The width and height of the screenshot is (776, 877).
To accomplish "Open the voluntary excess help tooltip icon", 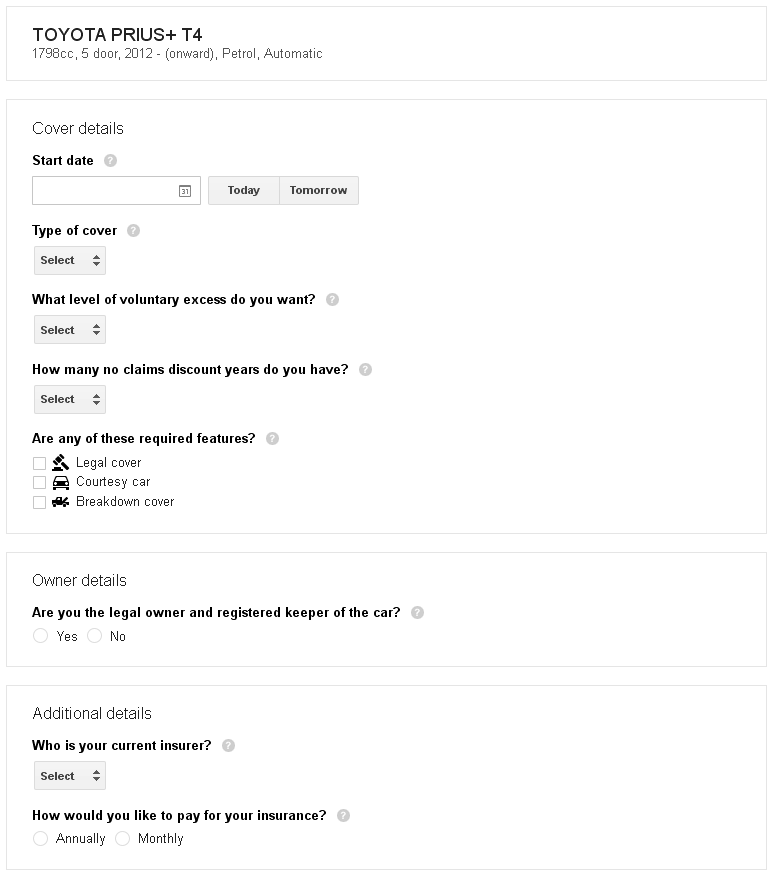I will tap(332, 300).
